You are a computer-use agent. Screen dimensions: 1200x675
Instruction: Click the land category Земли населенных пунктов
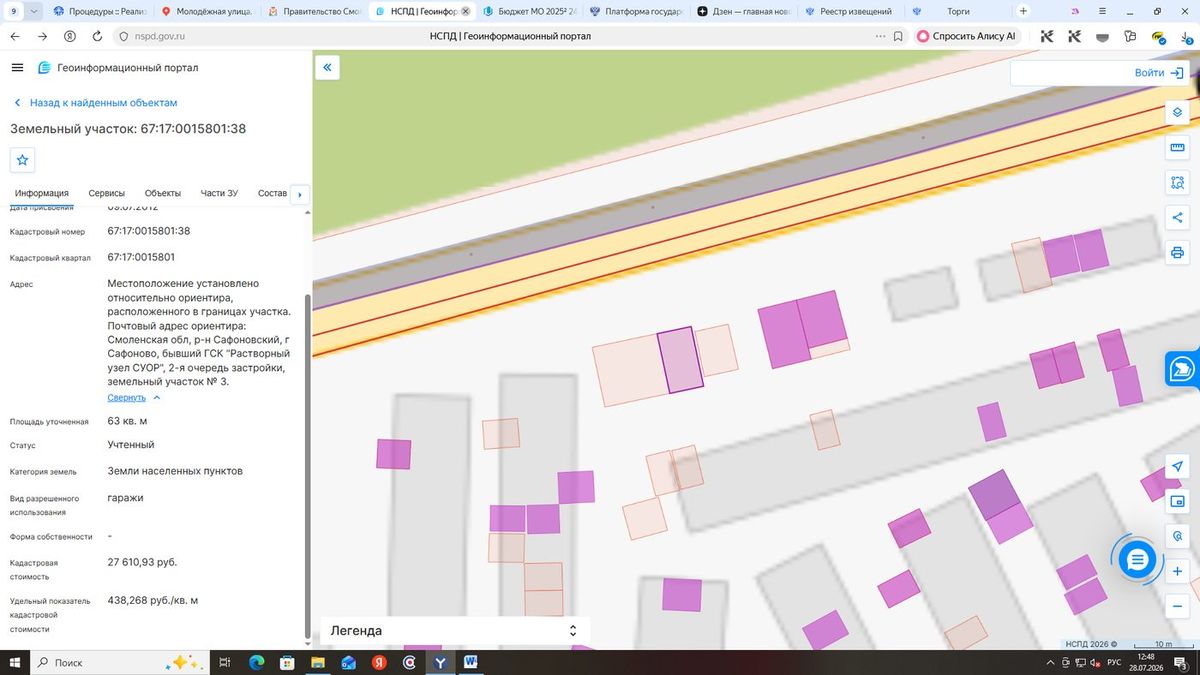click(x=175, y=471)
